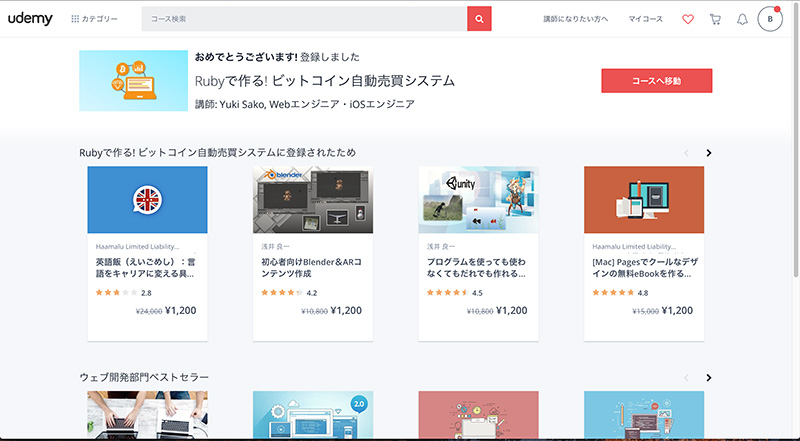Click 浅井 良一 on Unity card
This screenshot has height=441, width=800.
[441, 247]
